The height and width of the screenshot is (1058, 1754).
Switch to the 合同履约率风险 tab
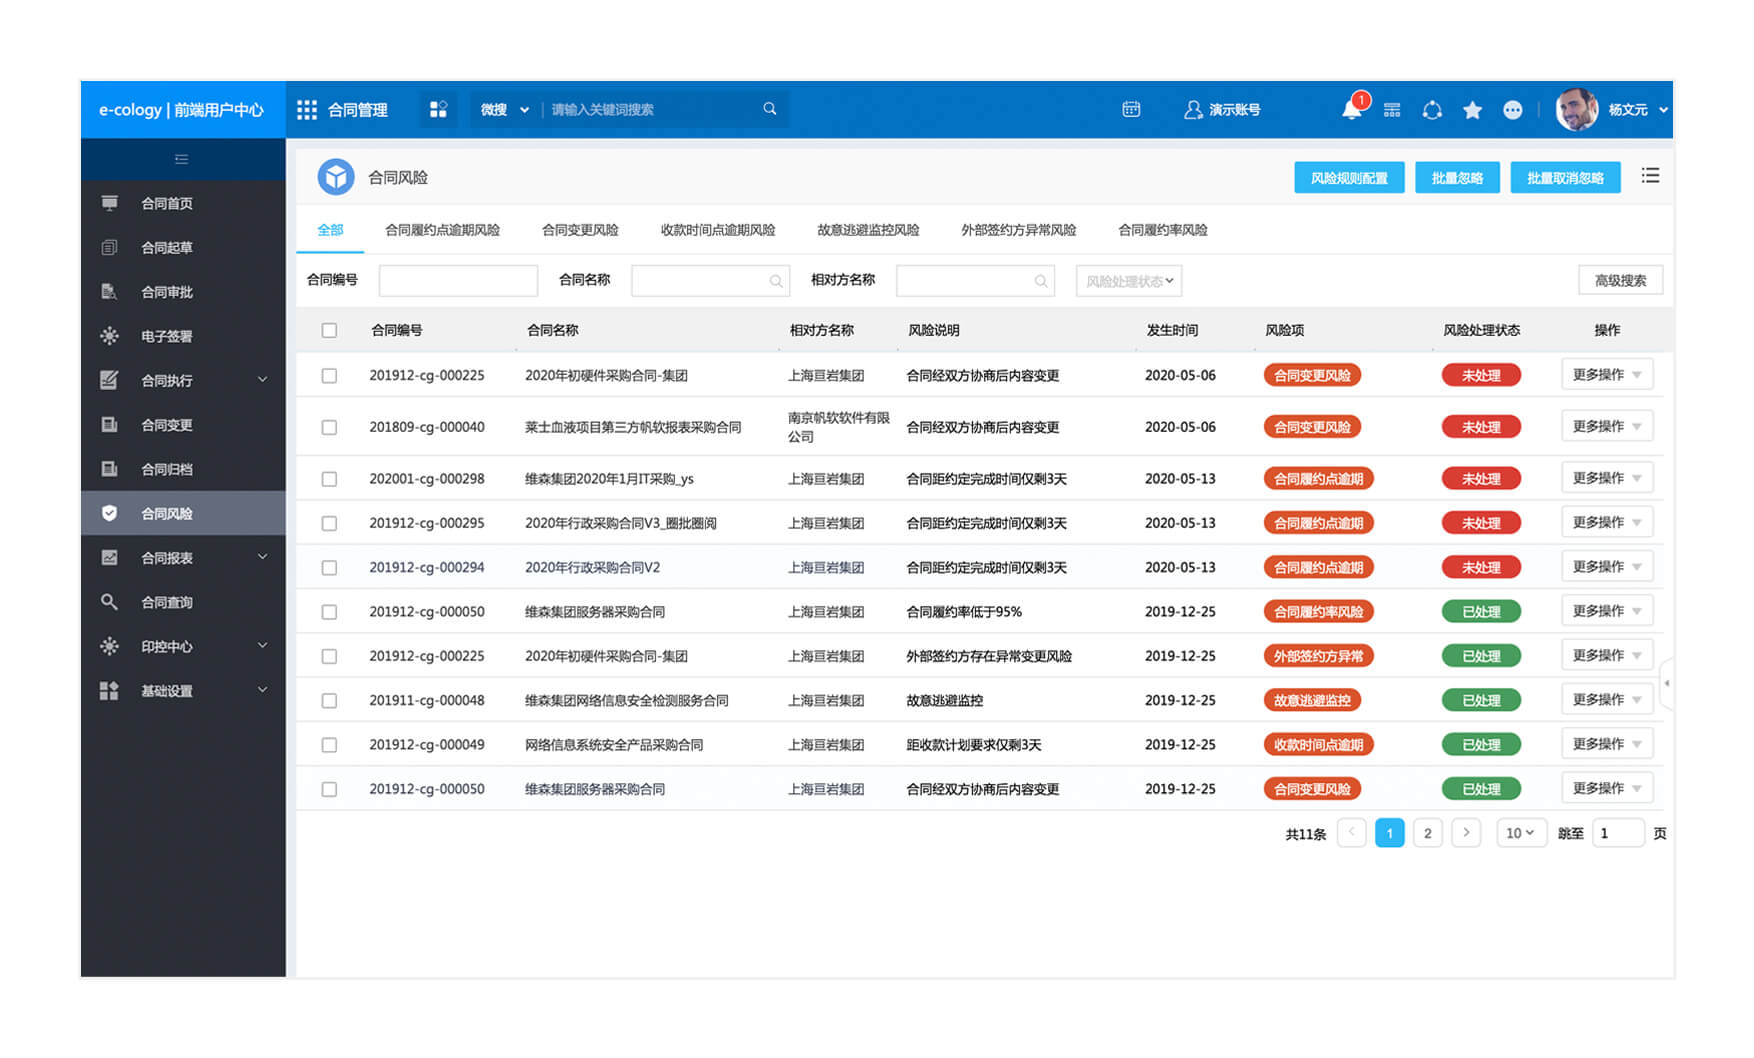pos(1162,230)
